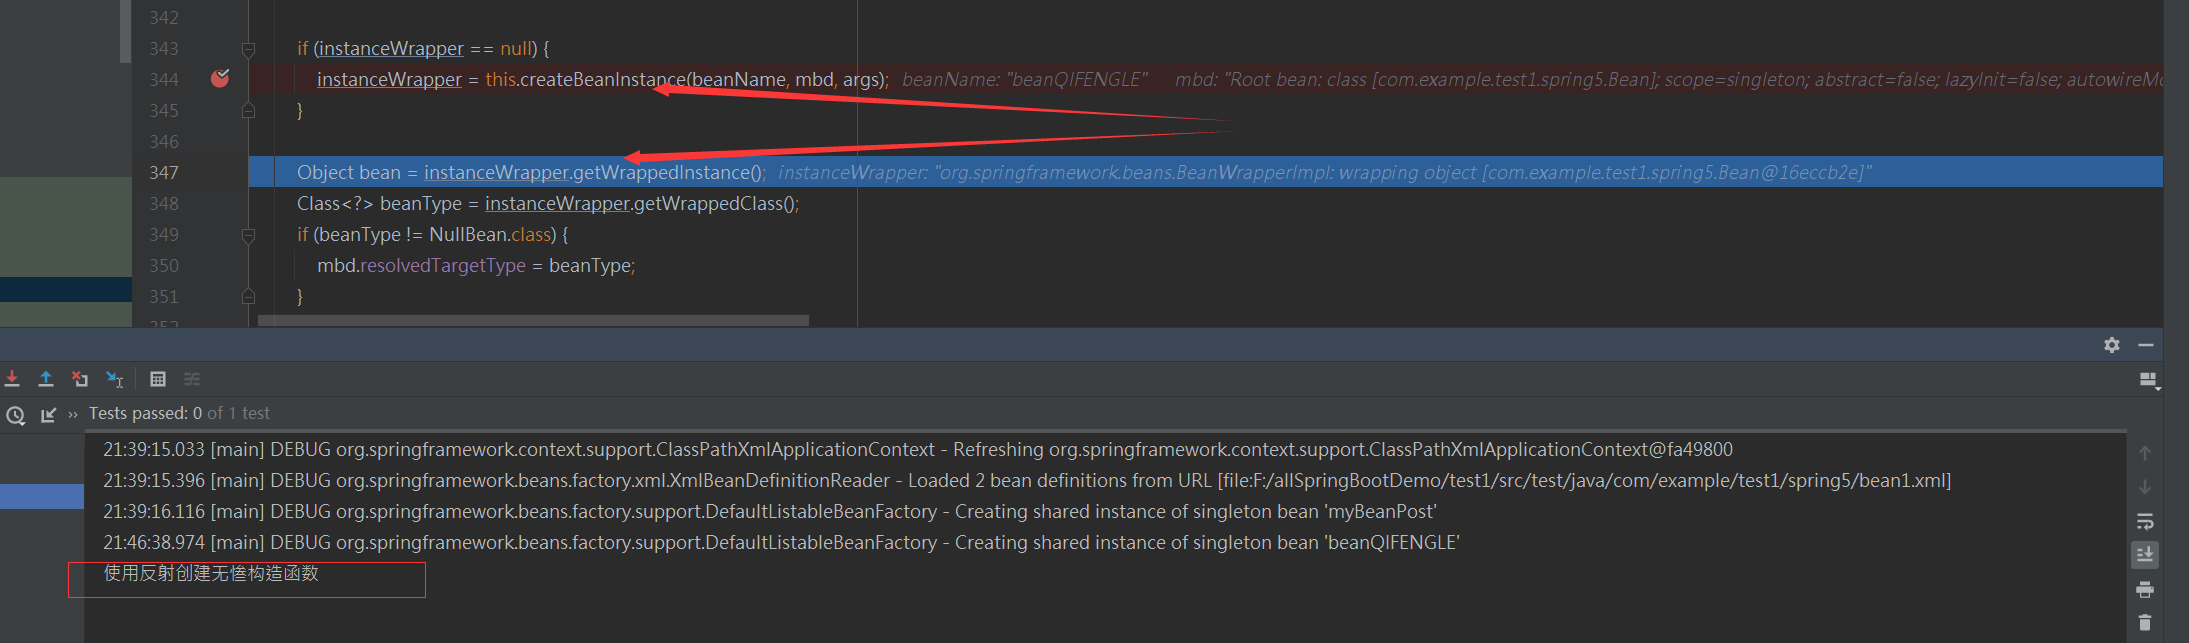Screen dimensions: 2189x643
Task: Click createBeanInstance method call
Action: coord(604,79)
